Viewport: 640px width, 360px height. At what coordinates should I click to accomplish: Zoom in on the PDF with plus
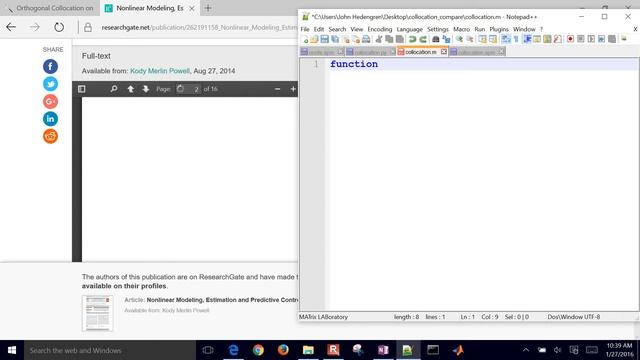point(293,89)
